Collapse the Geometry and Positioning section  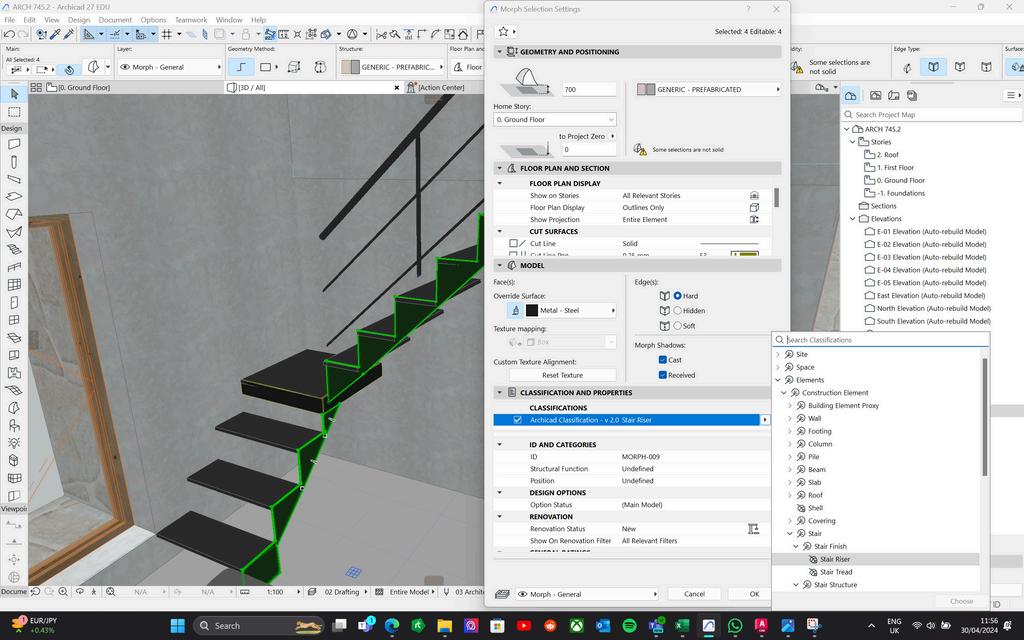pyautogui.click(x=500, y=52)
